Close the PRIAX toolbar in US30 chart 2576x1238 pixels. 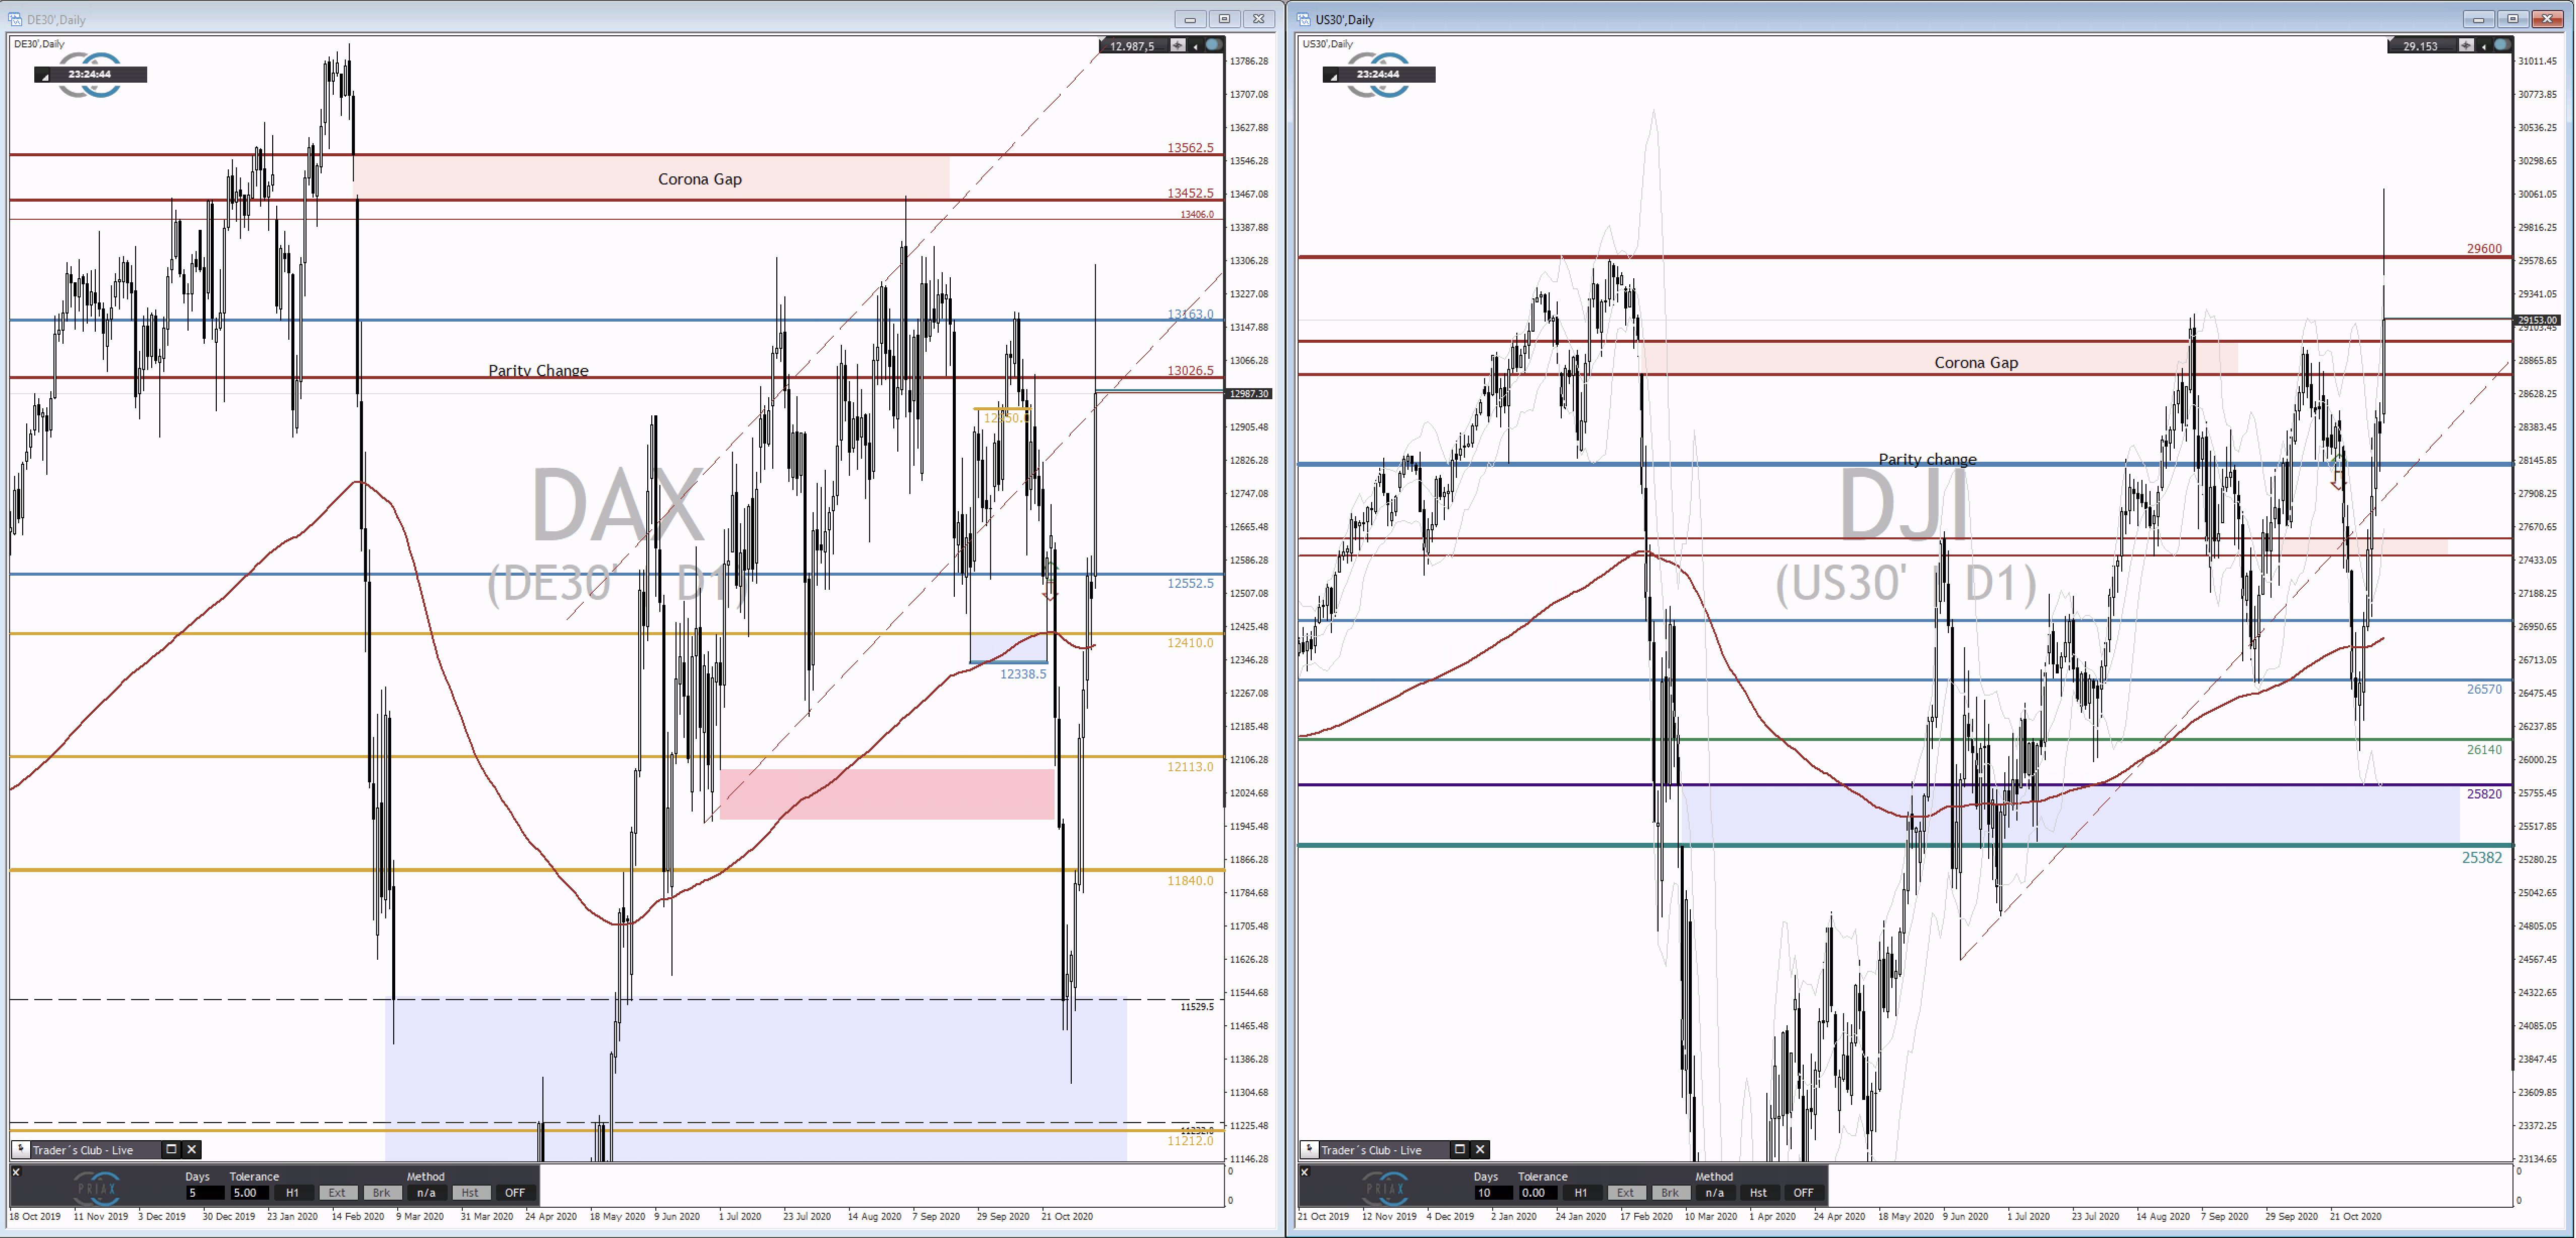(1304, 1172)
